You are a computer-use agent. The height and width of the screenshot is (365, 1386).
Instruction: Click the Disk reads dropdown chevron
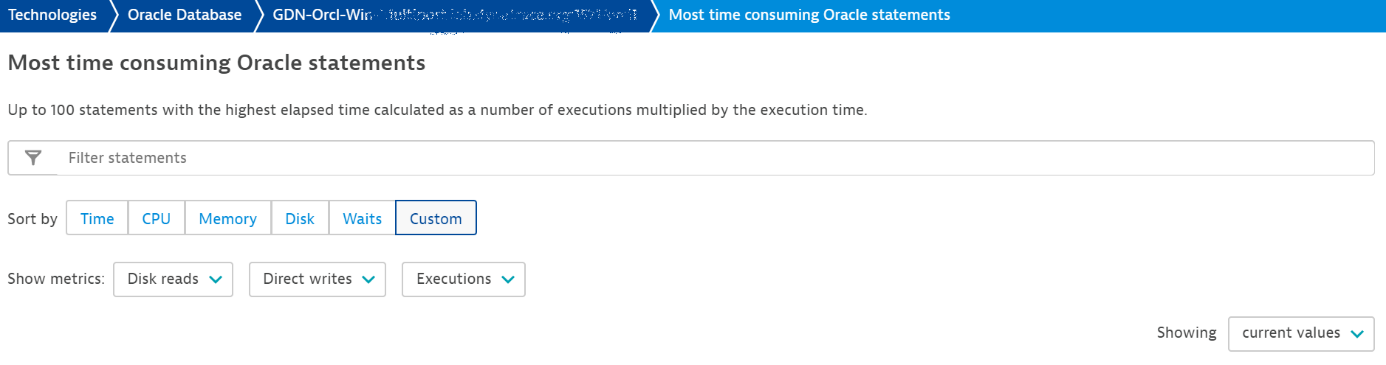[216, 280]
